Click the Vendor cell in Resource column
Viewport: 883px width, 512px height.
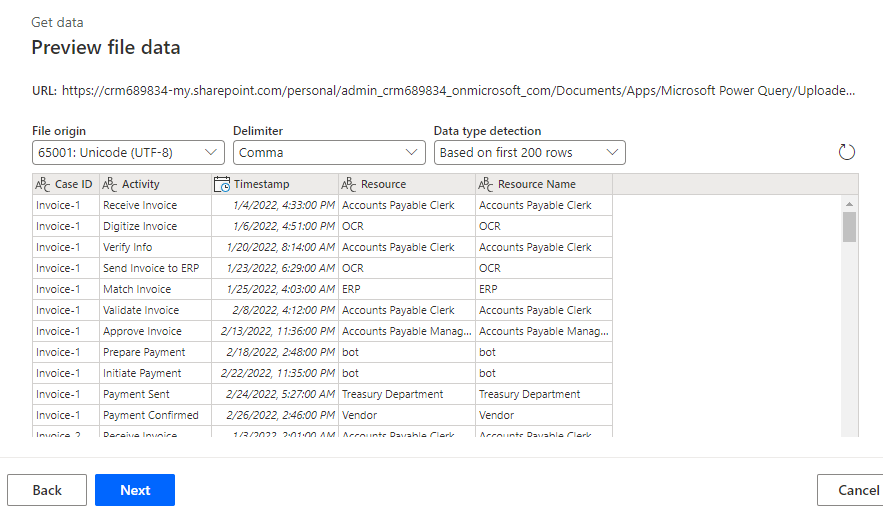pyautogui.click(x=407, y=415)
